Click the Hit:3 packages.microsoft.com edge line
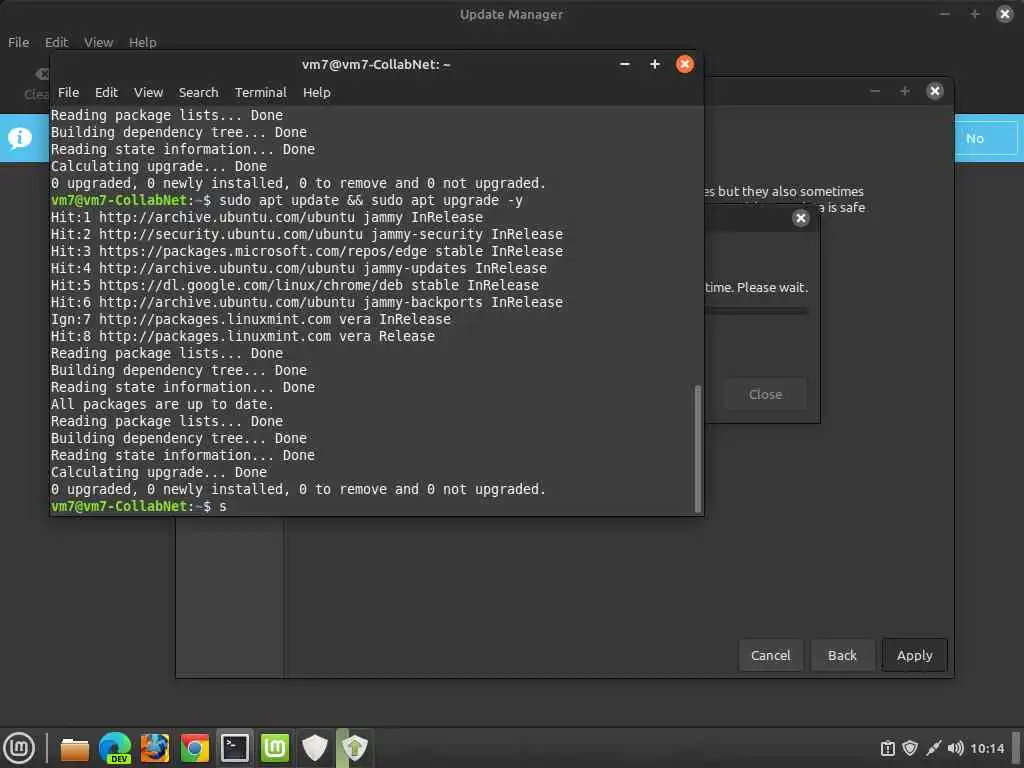 (x=307, y=251)
